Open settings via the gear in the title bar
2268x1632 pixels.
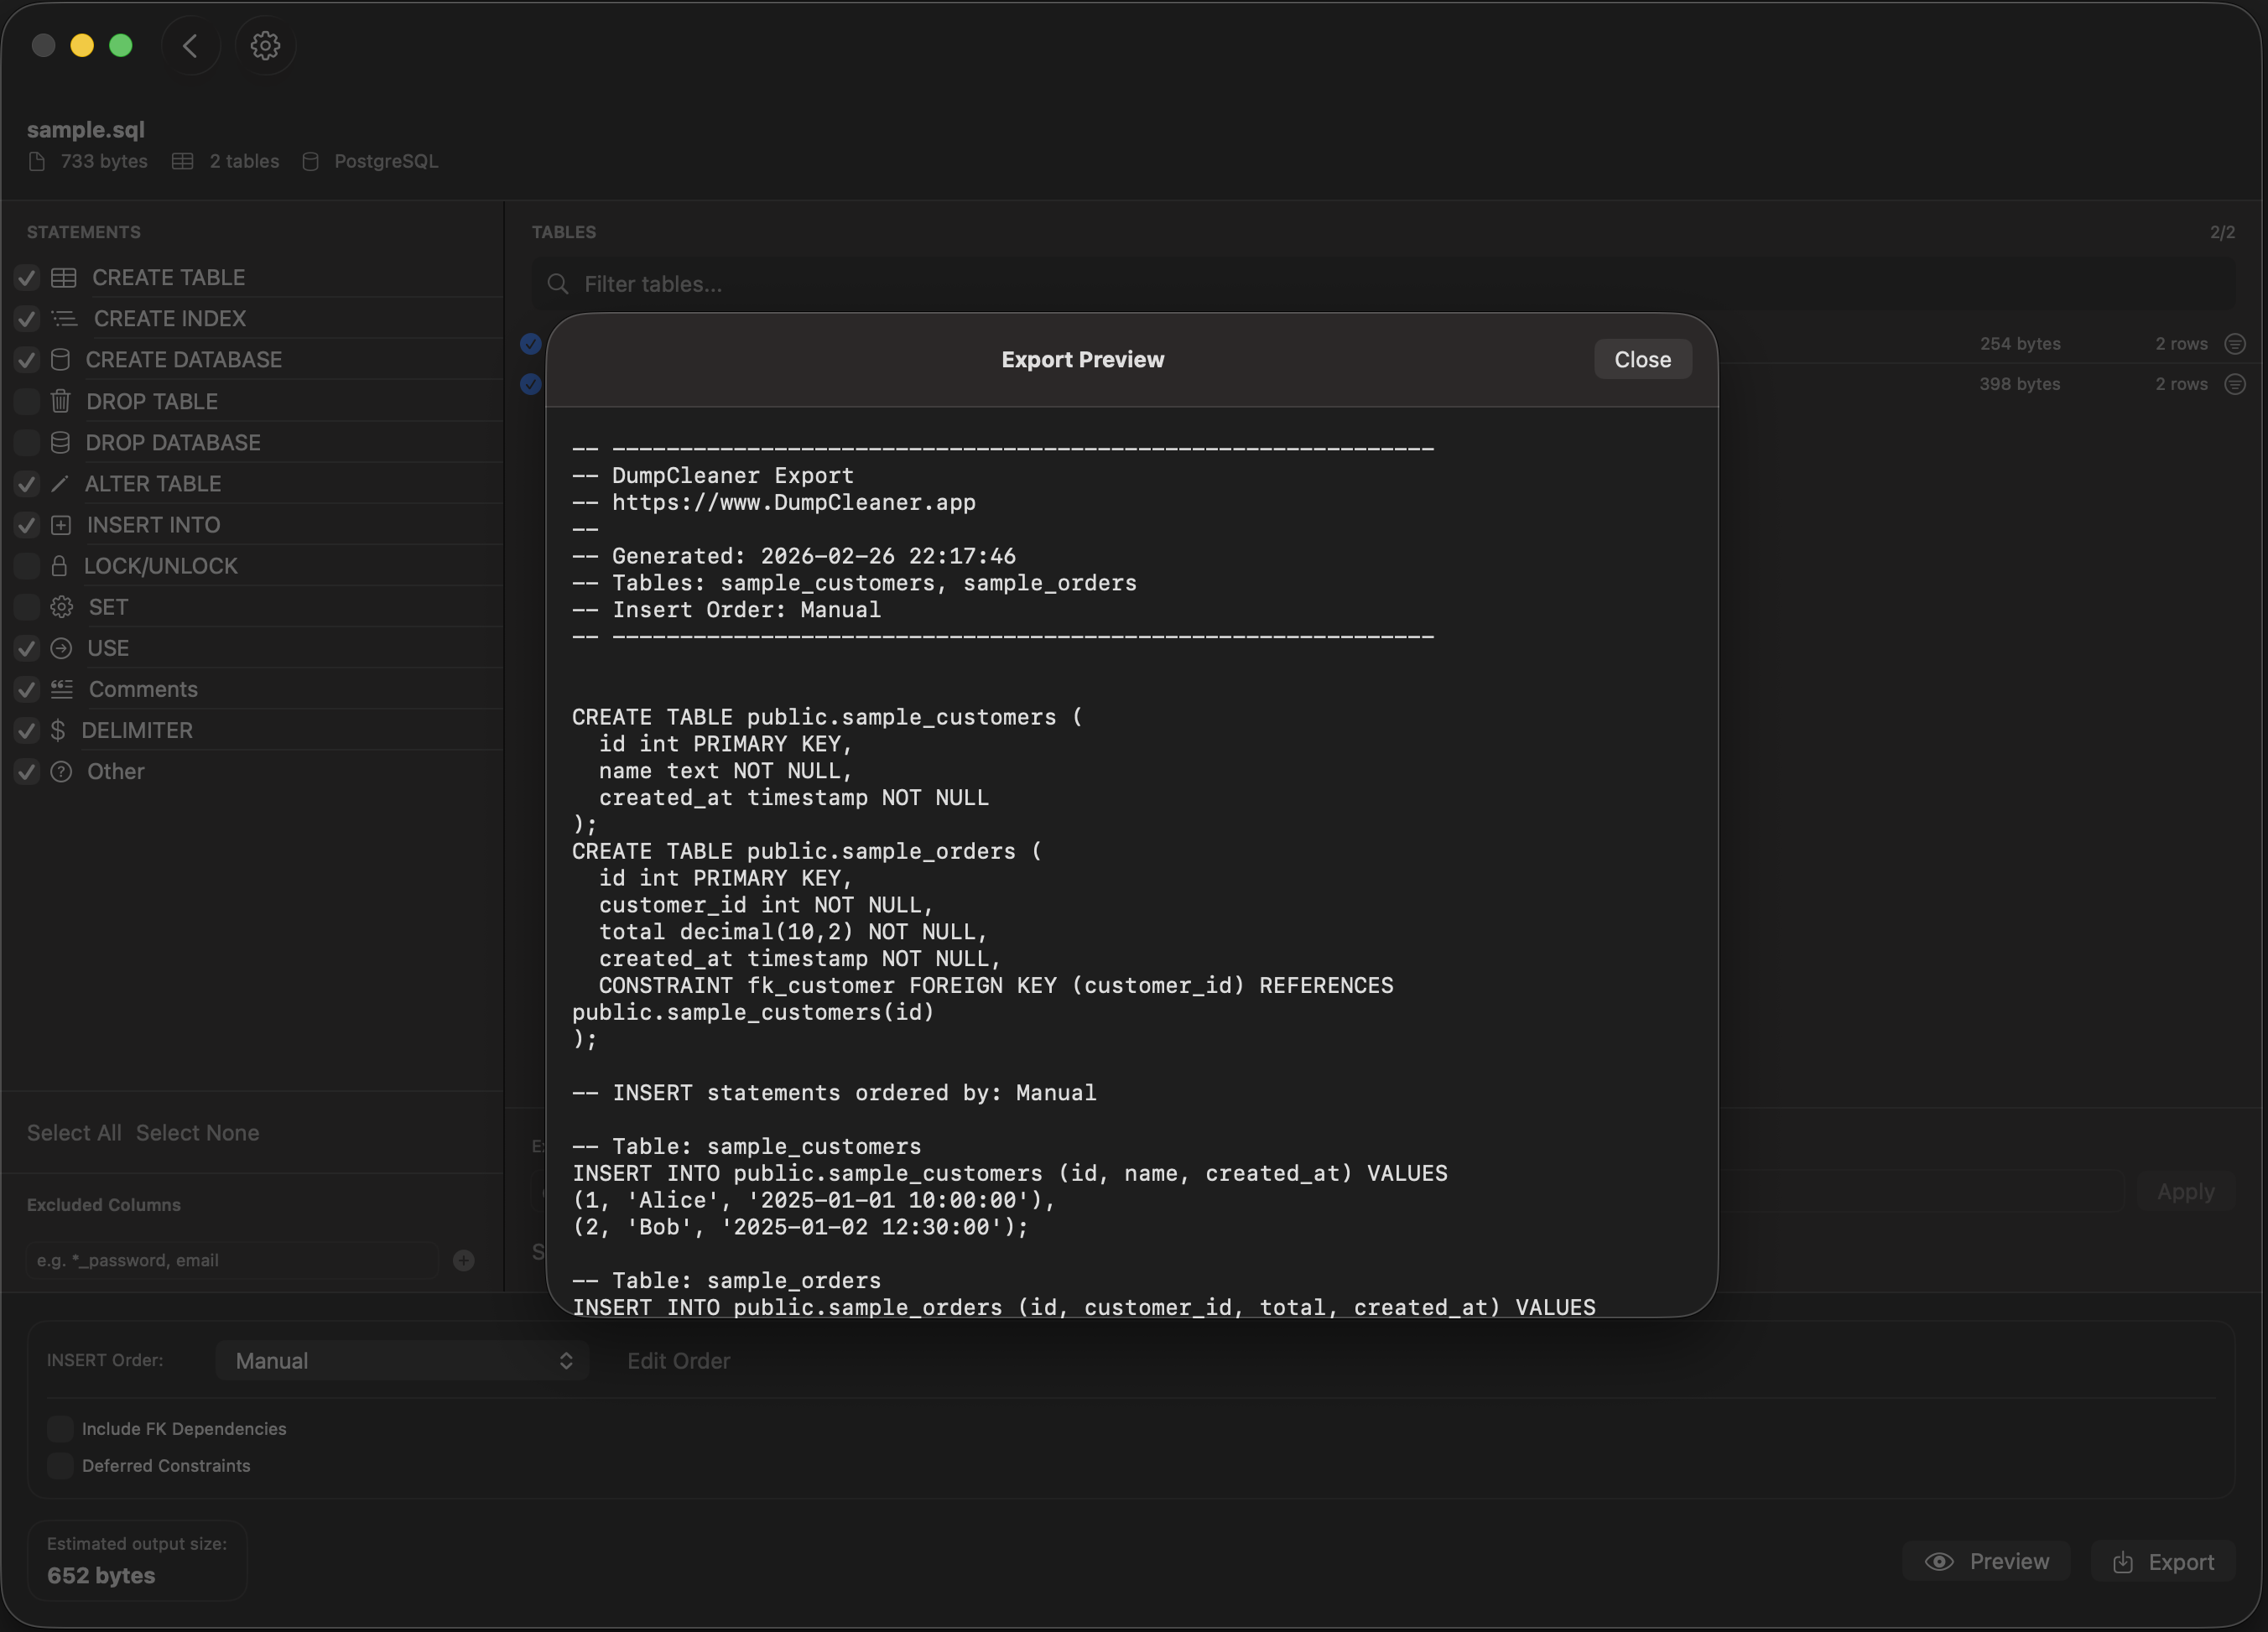coord(264,45)
